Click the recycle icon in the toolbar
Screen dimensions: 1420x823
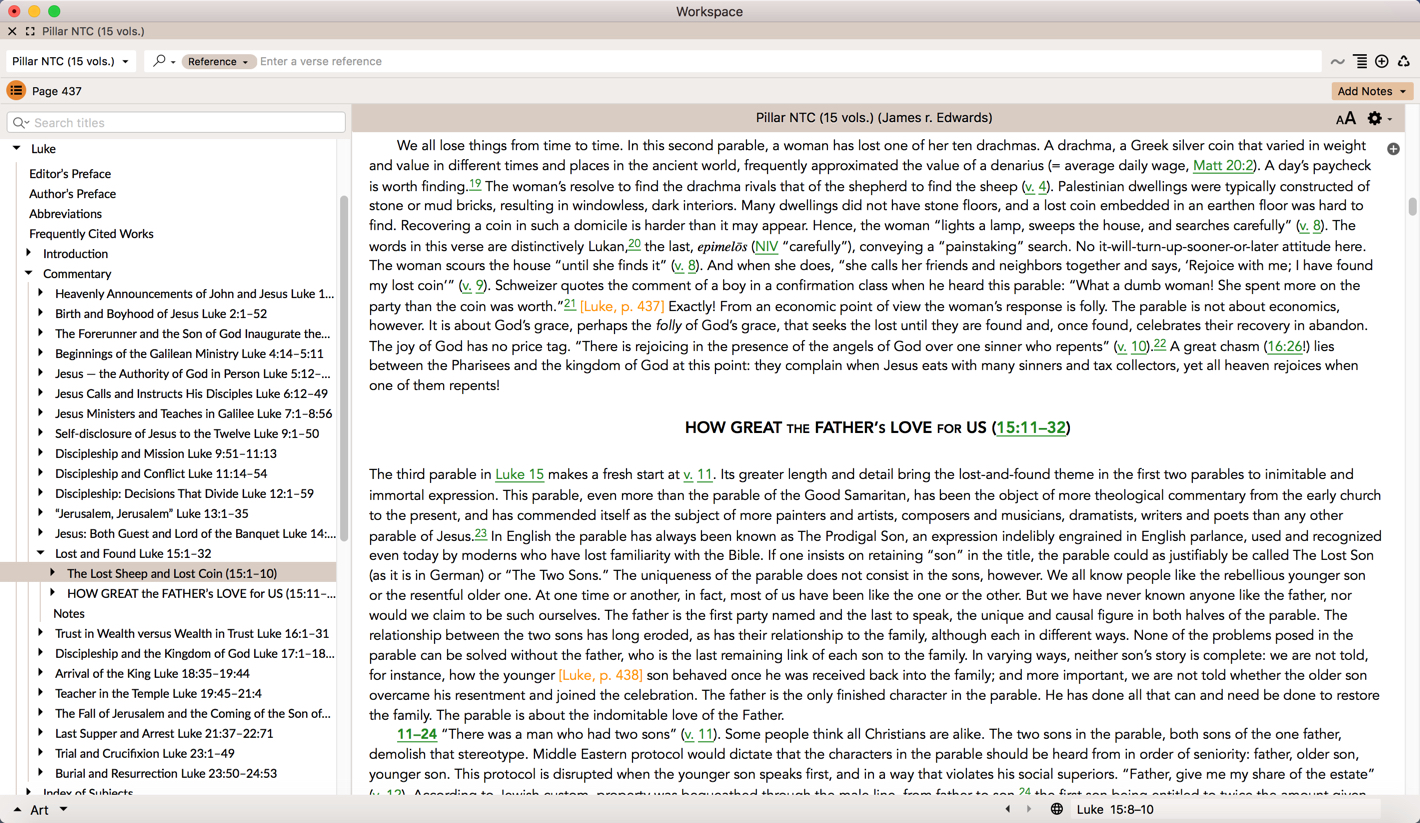point(1404,62)
